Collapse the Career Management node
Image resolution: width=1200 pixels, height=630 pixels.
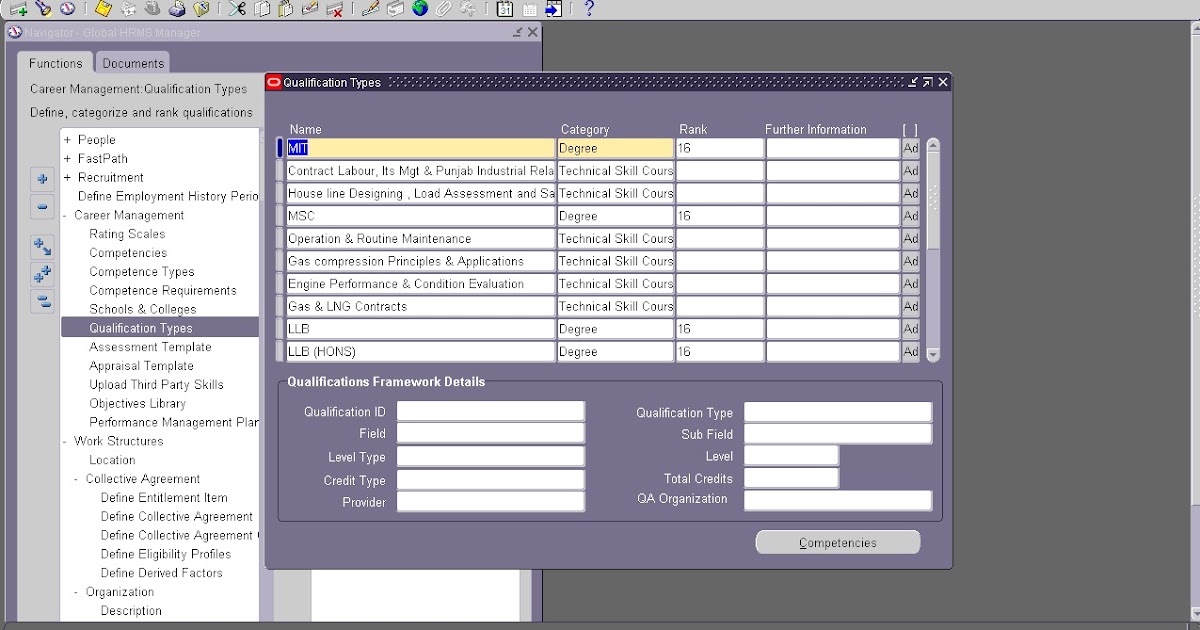coord(66,216)
